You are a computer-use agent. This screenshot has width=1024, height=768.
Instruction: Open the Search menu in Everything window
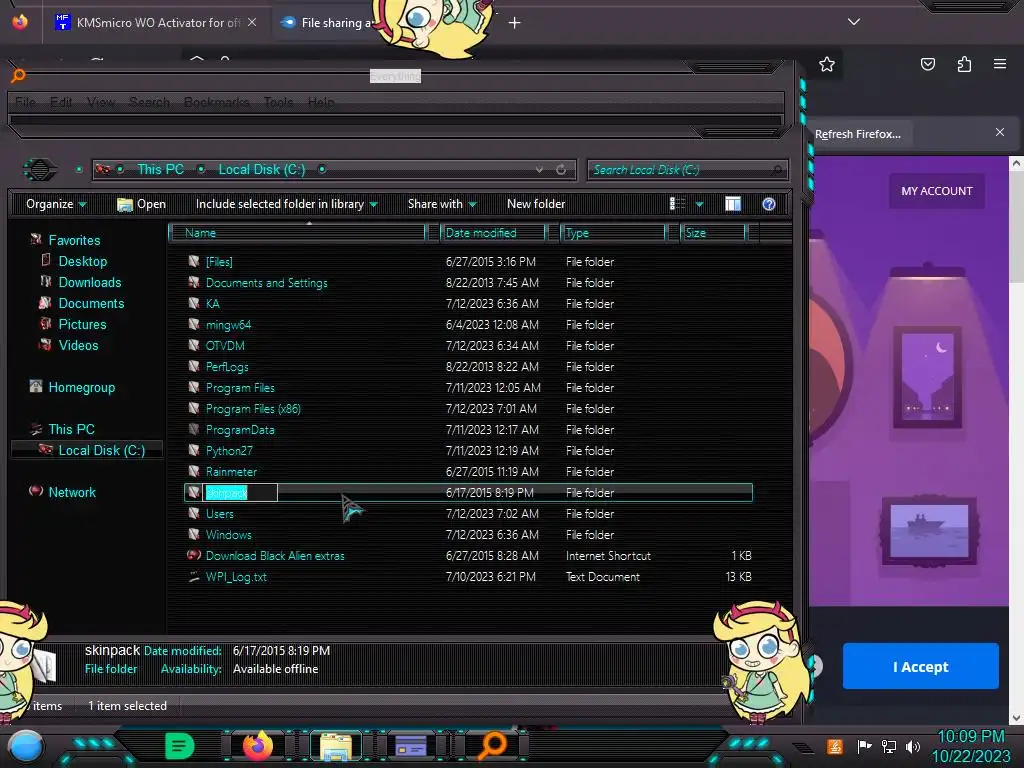click(149, 103)
